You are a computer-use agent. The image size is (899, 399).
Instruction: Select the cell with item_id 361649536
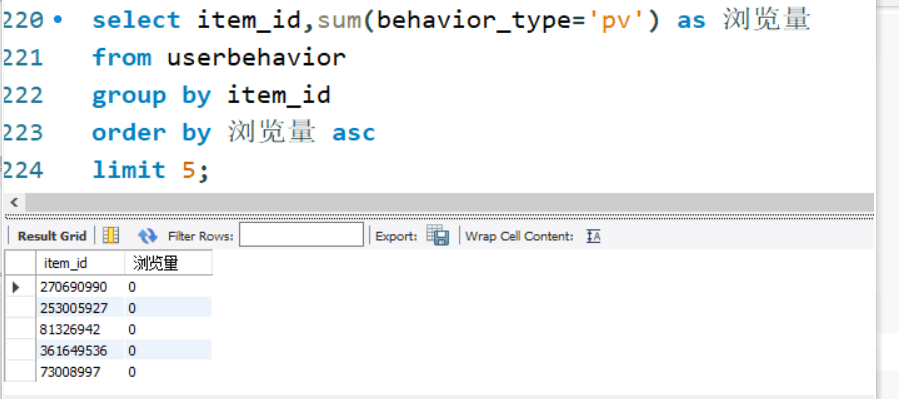point(80,350)
